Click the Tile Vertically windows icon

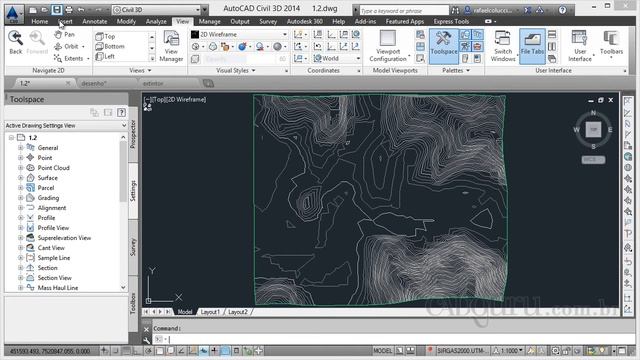tap(552, 47)
